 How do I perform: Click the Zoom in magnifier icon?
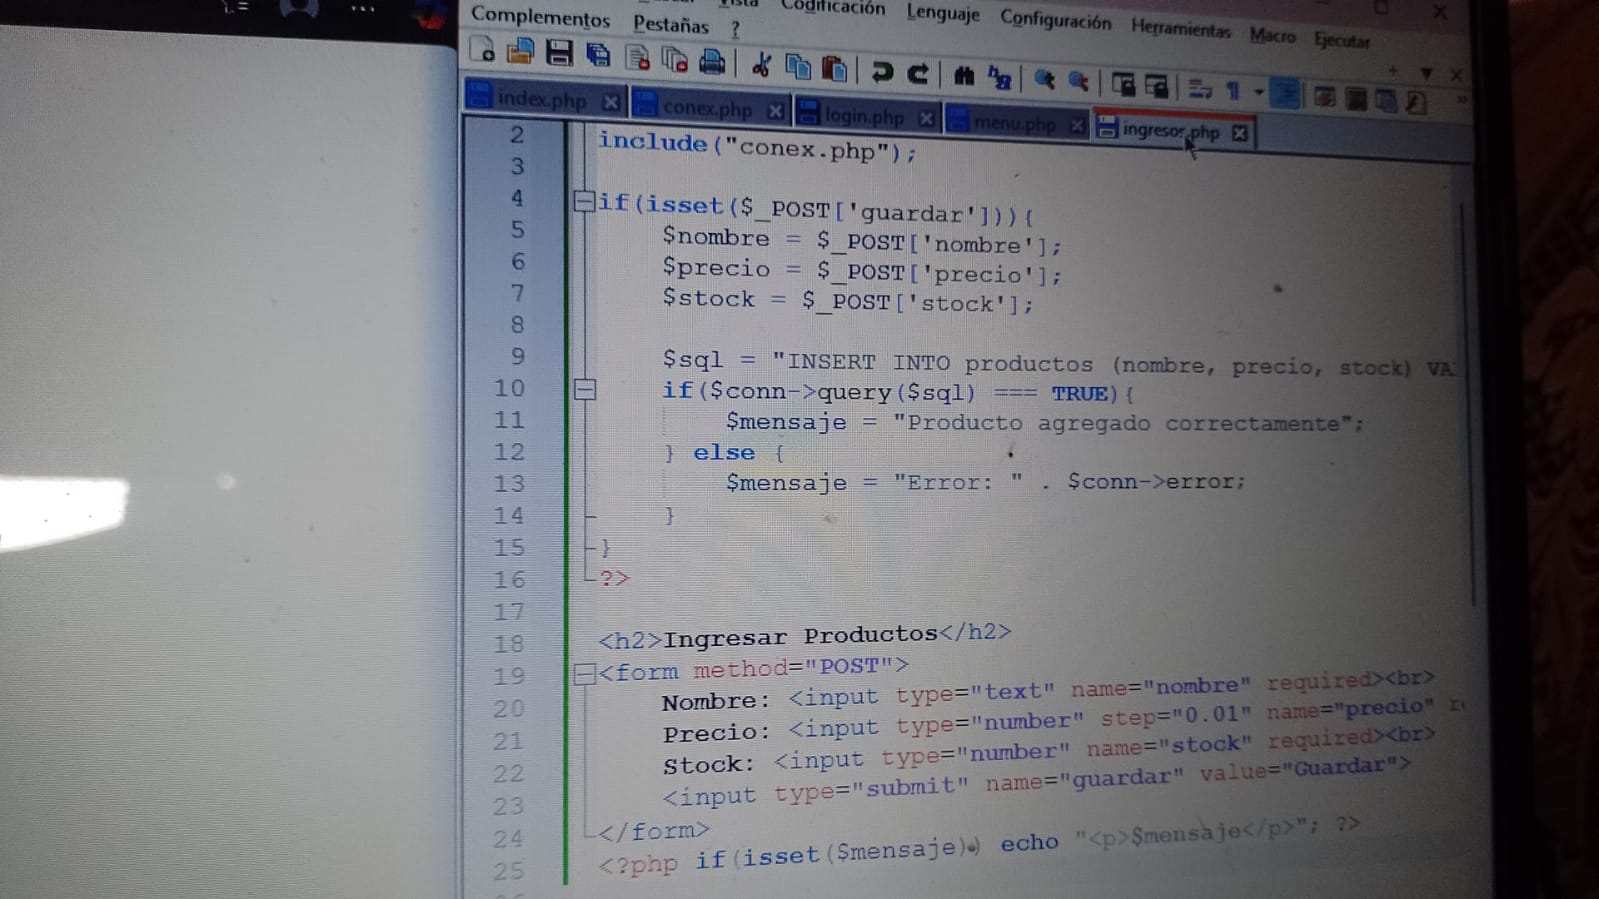tap(1044, 80)
